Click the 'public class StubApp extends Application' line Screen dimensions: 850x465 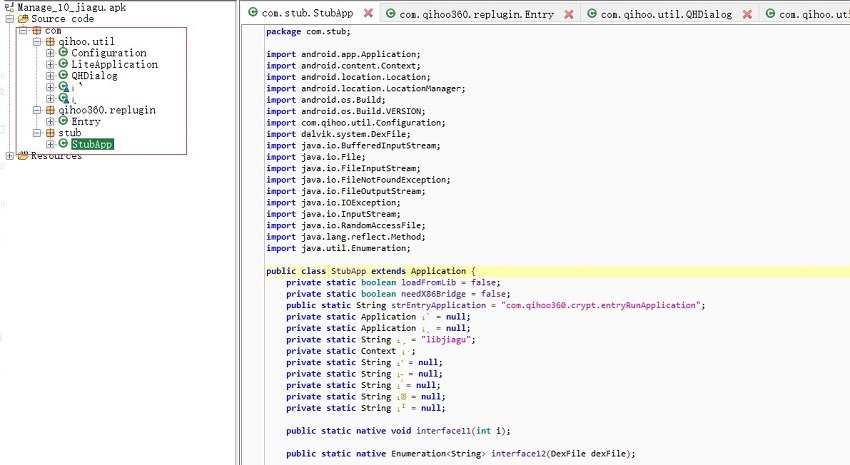point(370,271)
